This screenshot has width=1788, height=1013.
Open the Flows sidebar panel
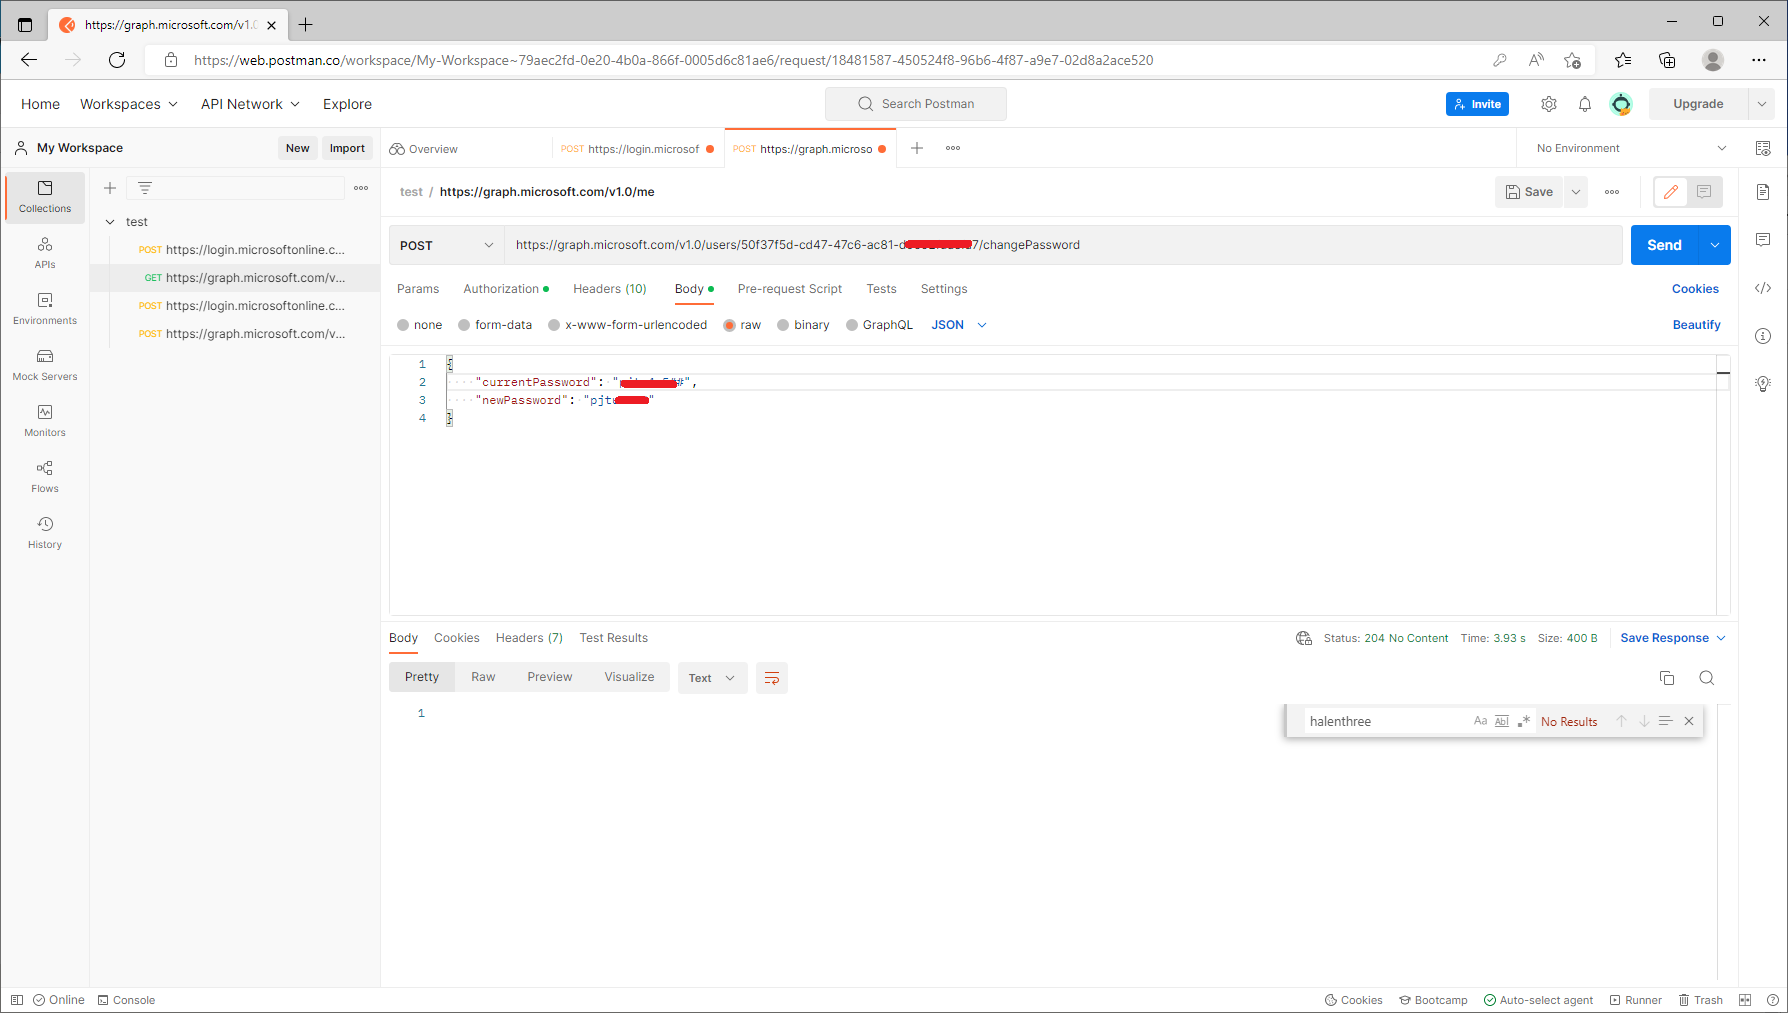point(45,476)
